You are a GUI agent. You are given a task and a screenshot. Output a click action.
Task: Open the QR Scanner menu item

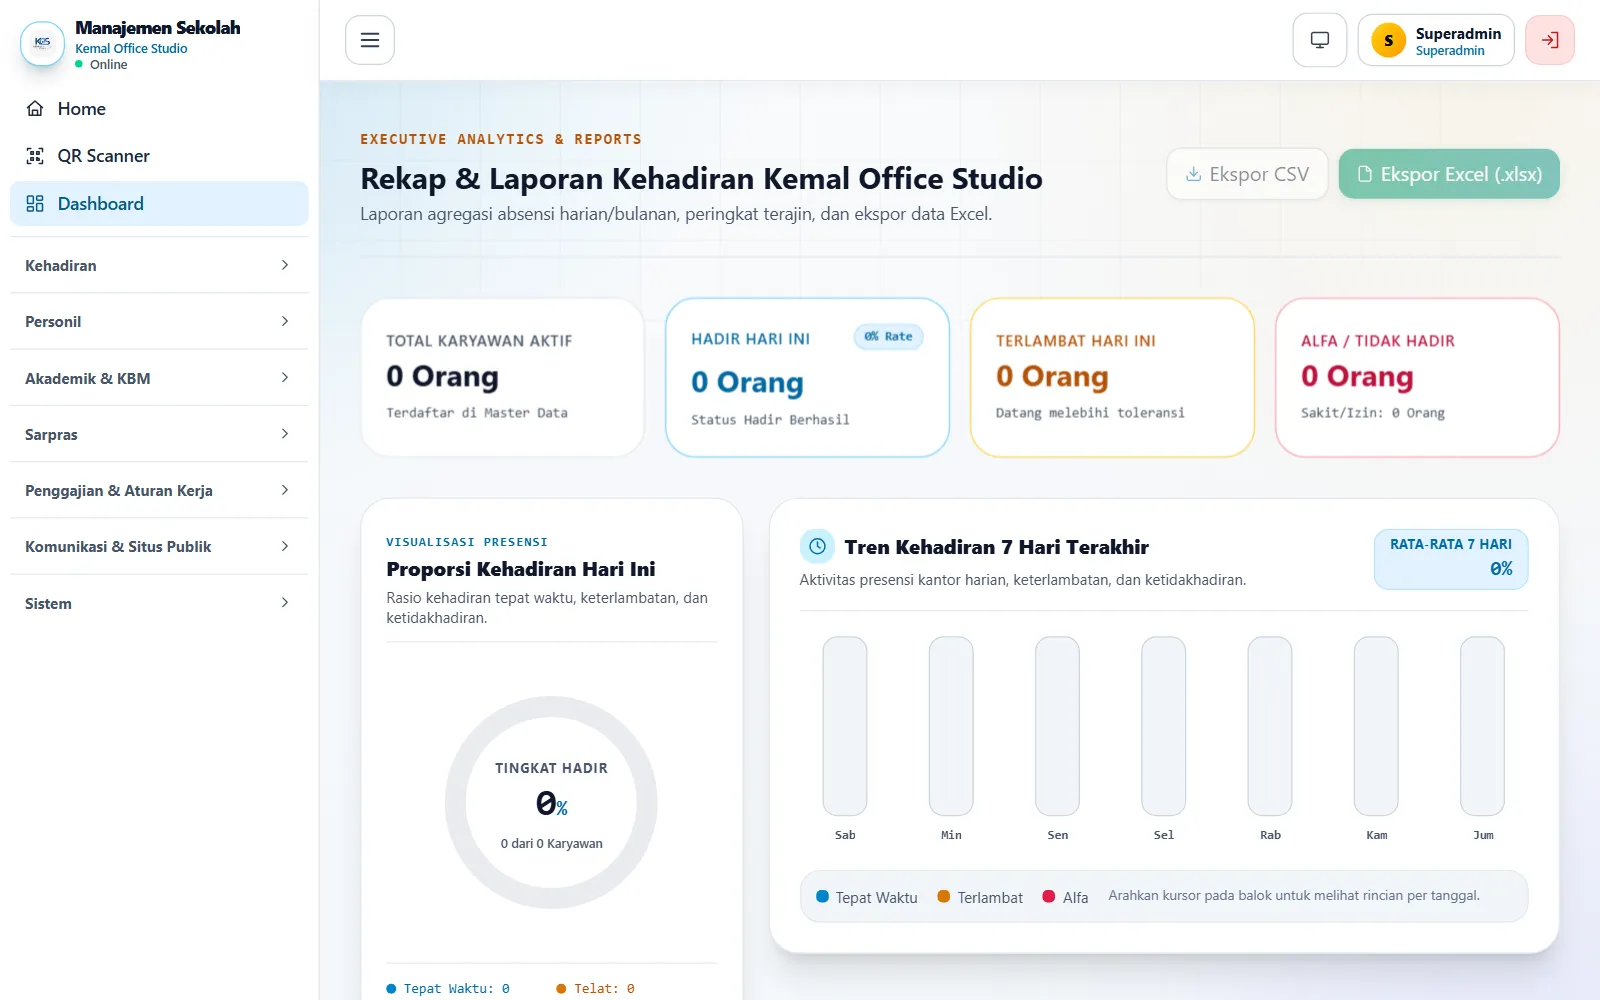click(159, 155)
